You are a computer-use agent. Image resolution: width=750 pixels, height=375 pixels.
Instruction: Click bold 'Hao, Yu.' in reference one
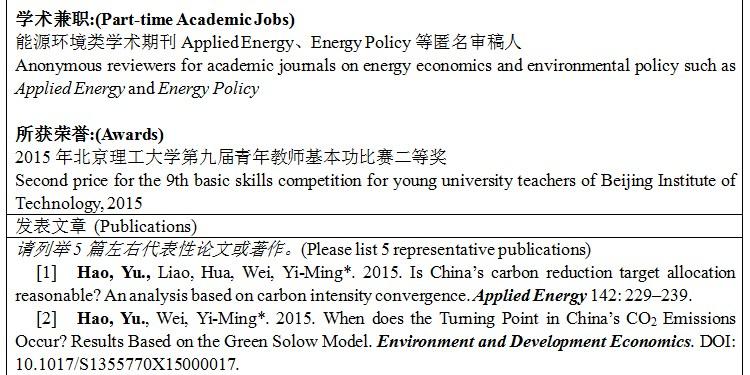pyautogui.click(x=114, y=273)
